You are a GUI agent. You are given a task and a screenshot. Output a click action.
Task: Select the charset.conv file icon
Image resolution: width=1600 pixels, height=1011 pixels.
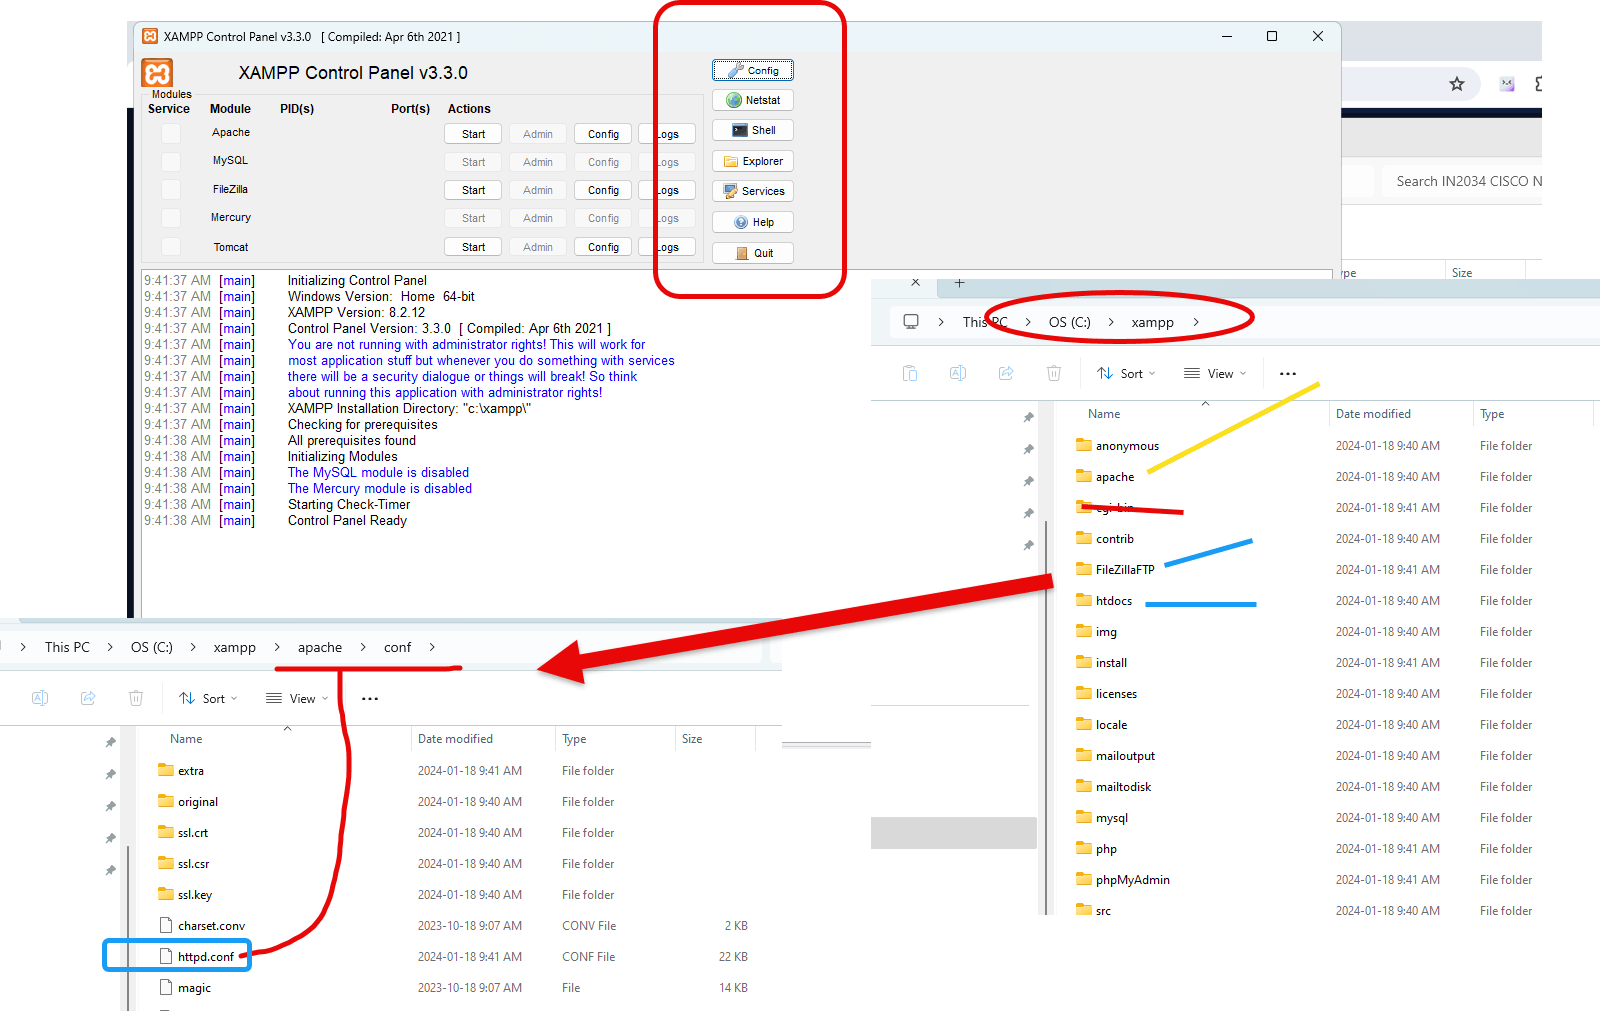pyautogui.click(x=166, y=925)
